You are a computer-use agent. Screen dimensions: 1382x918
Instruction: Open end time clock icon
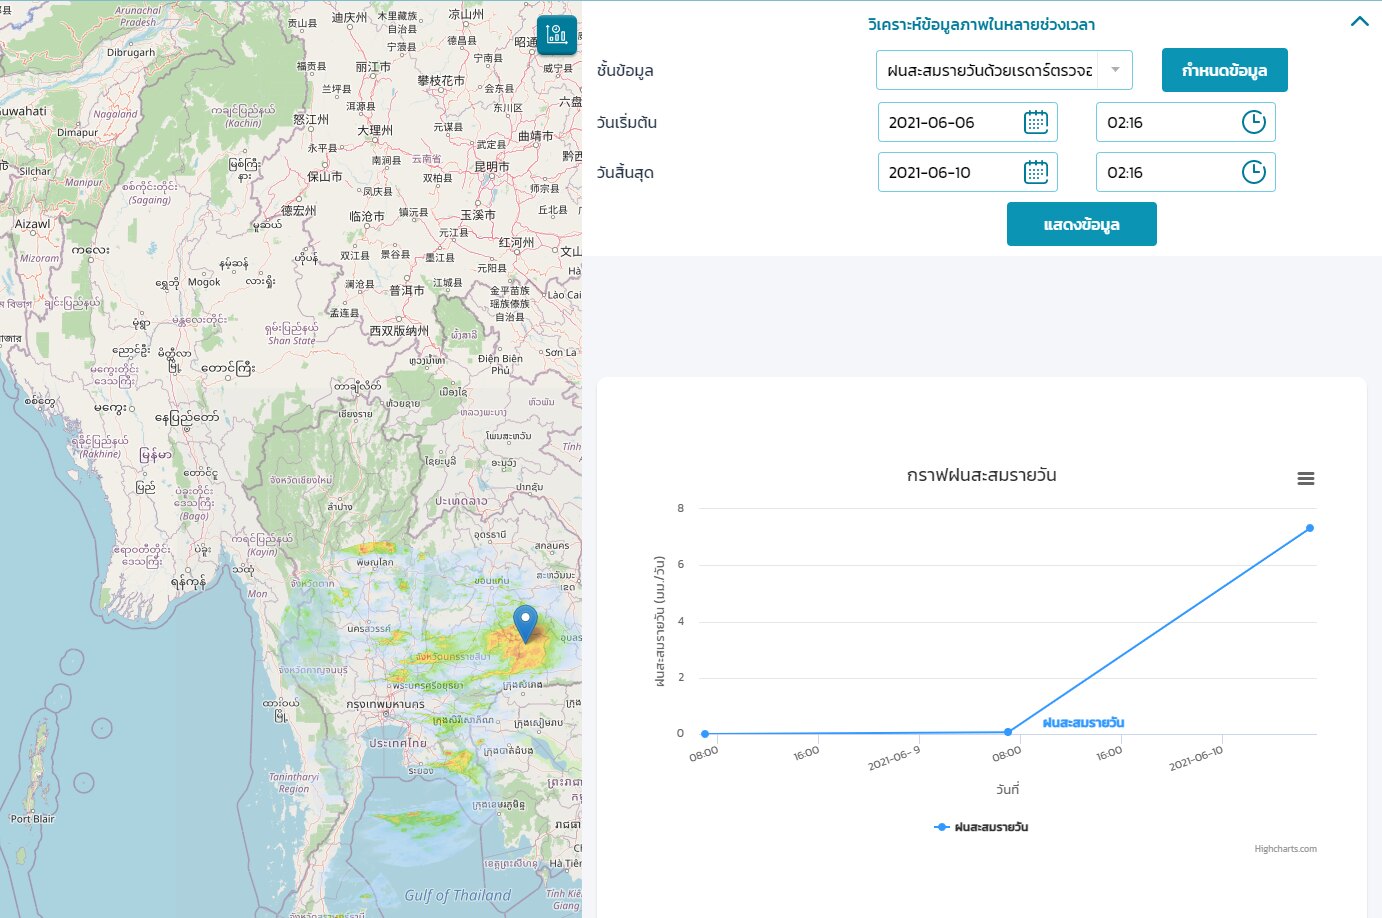point(1253,172)
